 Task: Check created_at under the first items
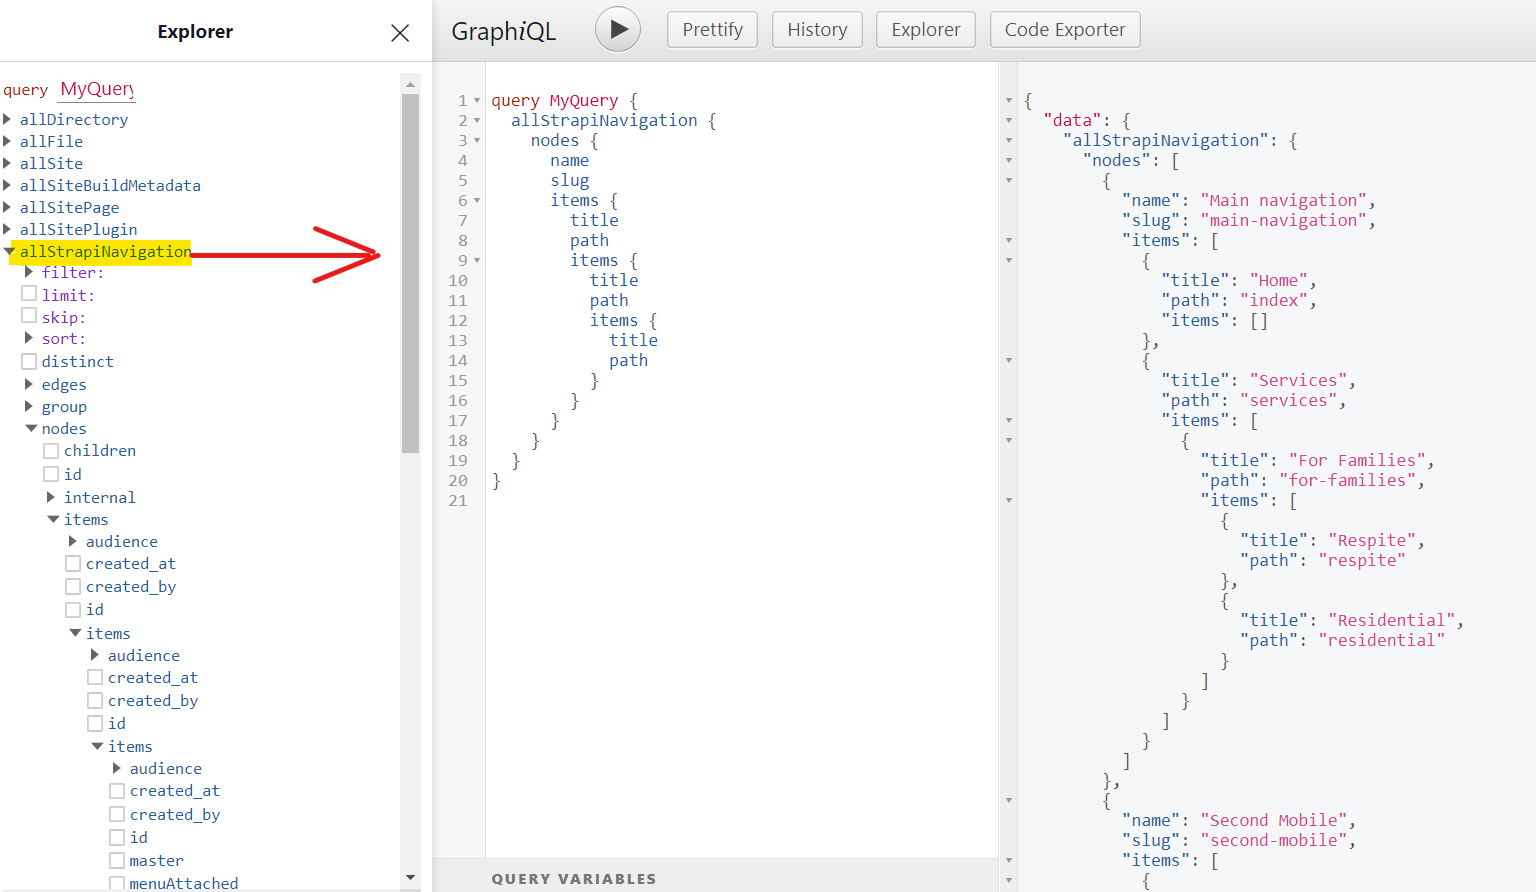tap(73, 563)
